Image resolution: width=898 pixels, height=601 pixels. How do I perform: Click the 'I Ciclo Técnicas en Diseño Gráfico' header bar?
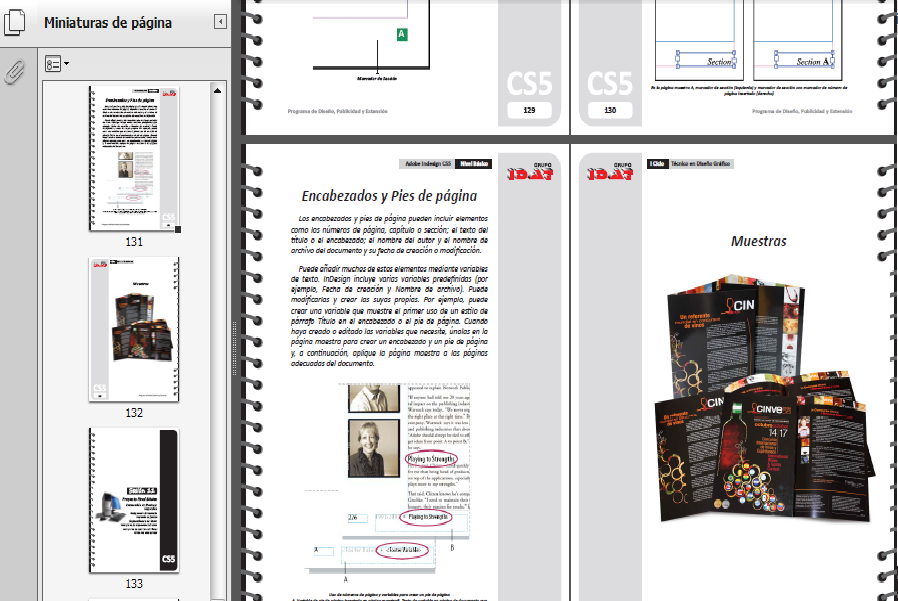[688, 165]
